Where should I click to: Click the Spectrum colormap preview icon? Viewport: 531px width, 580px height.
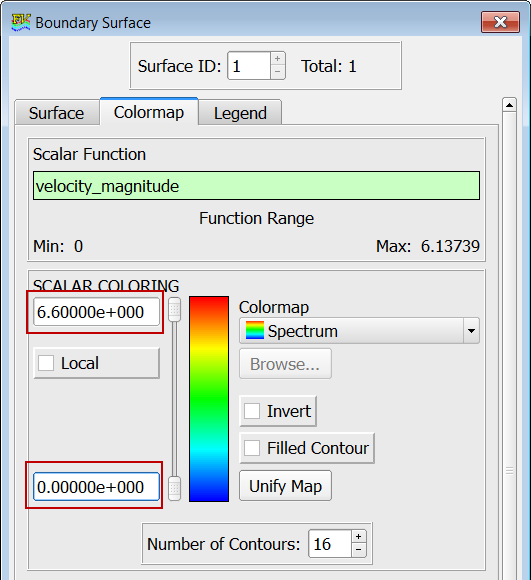[255, 330]
